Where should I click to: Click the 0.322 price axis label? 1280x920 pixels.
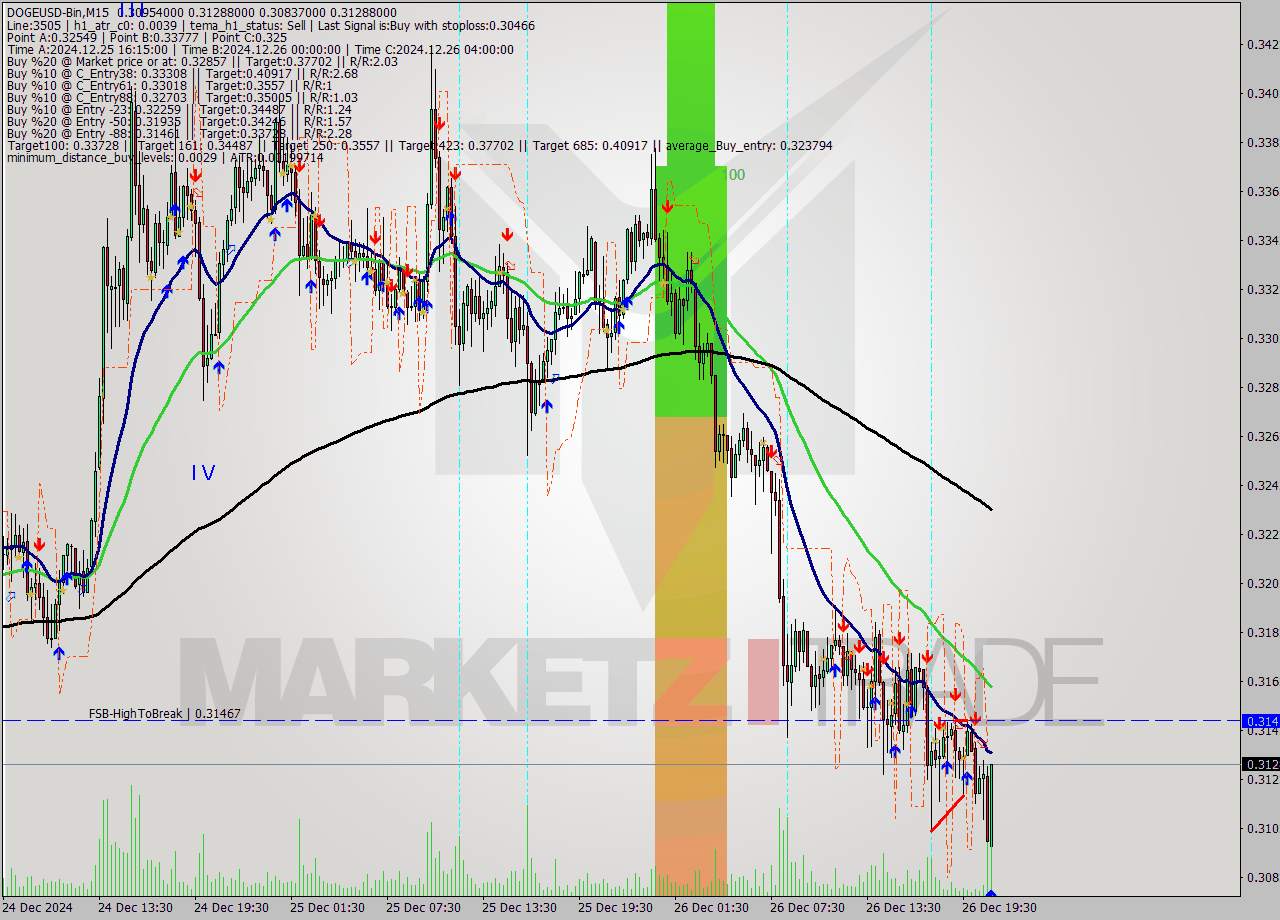pos(1262,534)
